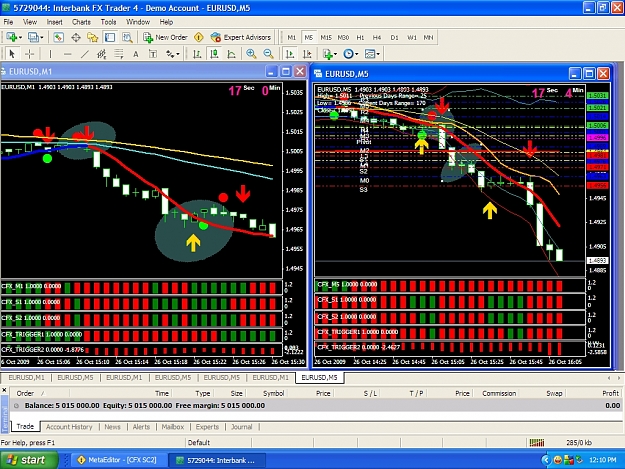Switch chart display to Candlesticks
625x469 pixels.
pos(214,54)
